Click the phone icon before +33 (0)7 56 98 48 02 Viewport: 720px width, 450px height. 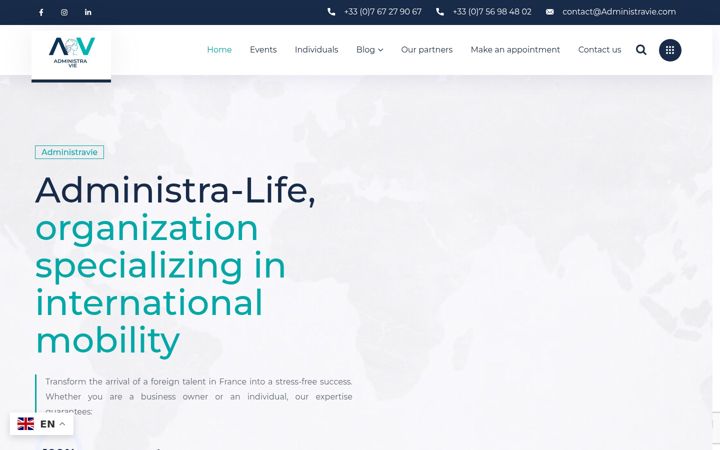tap(439, 12)
